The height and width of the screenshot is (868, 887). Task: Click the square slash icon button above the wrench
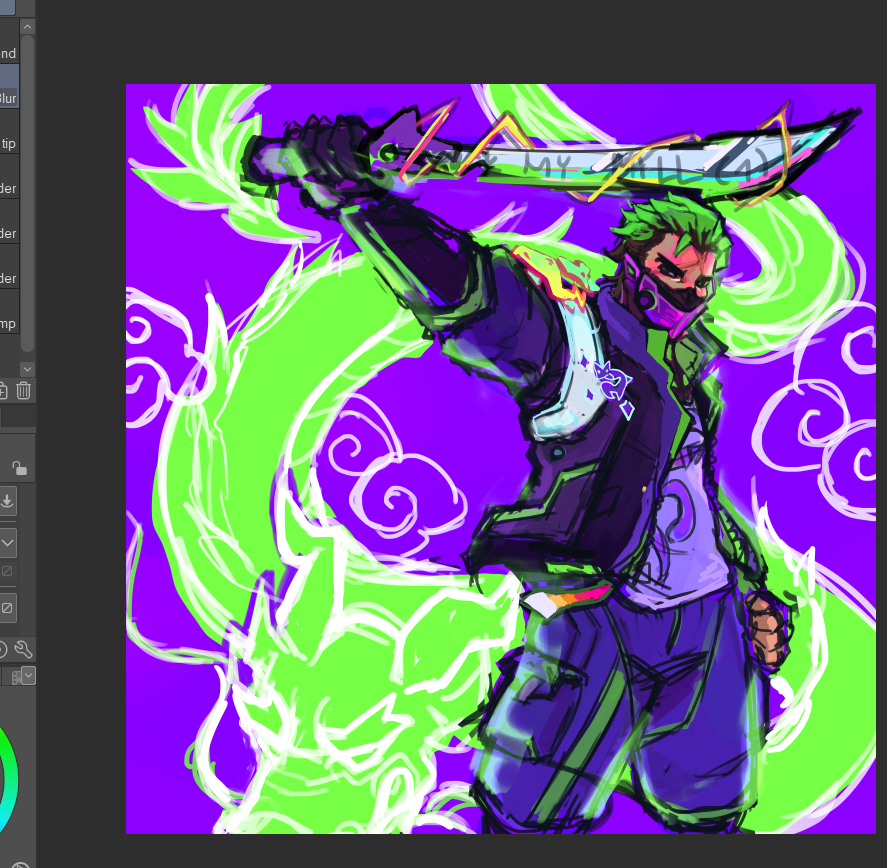pos(7,608)
